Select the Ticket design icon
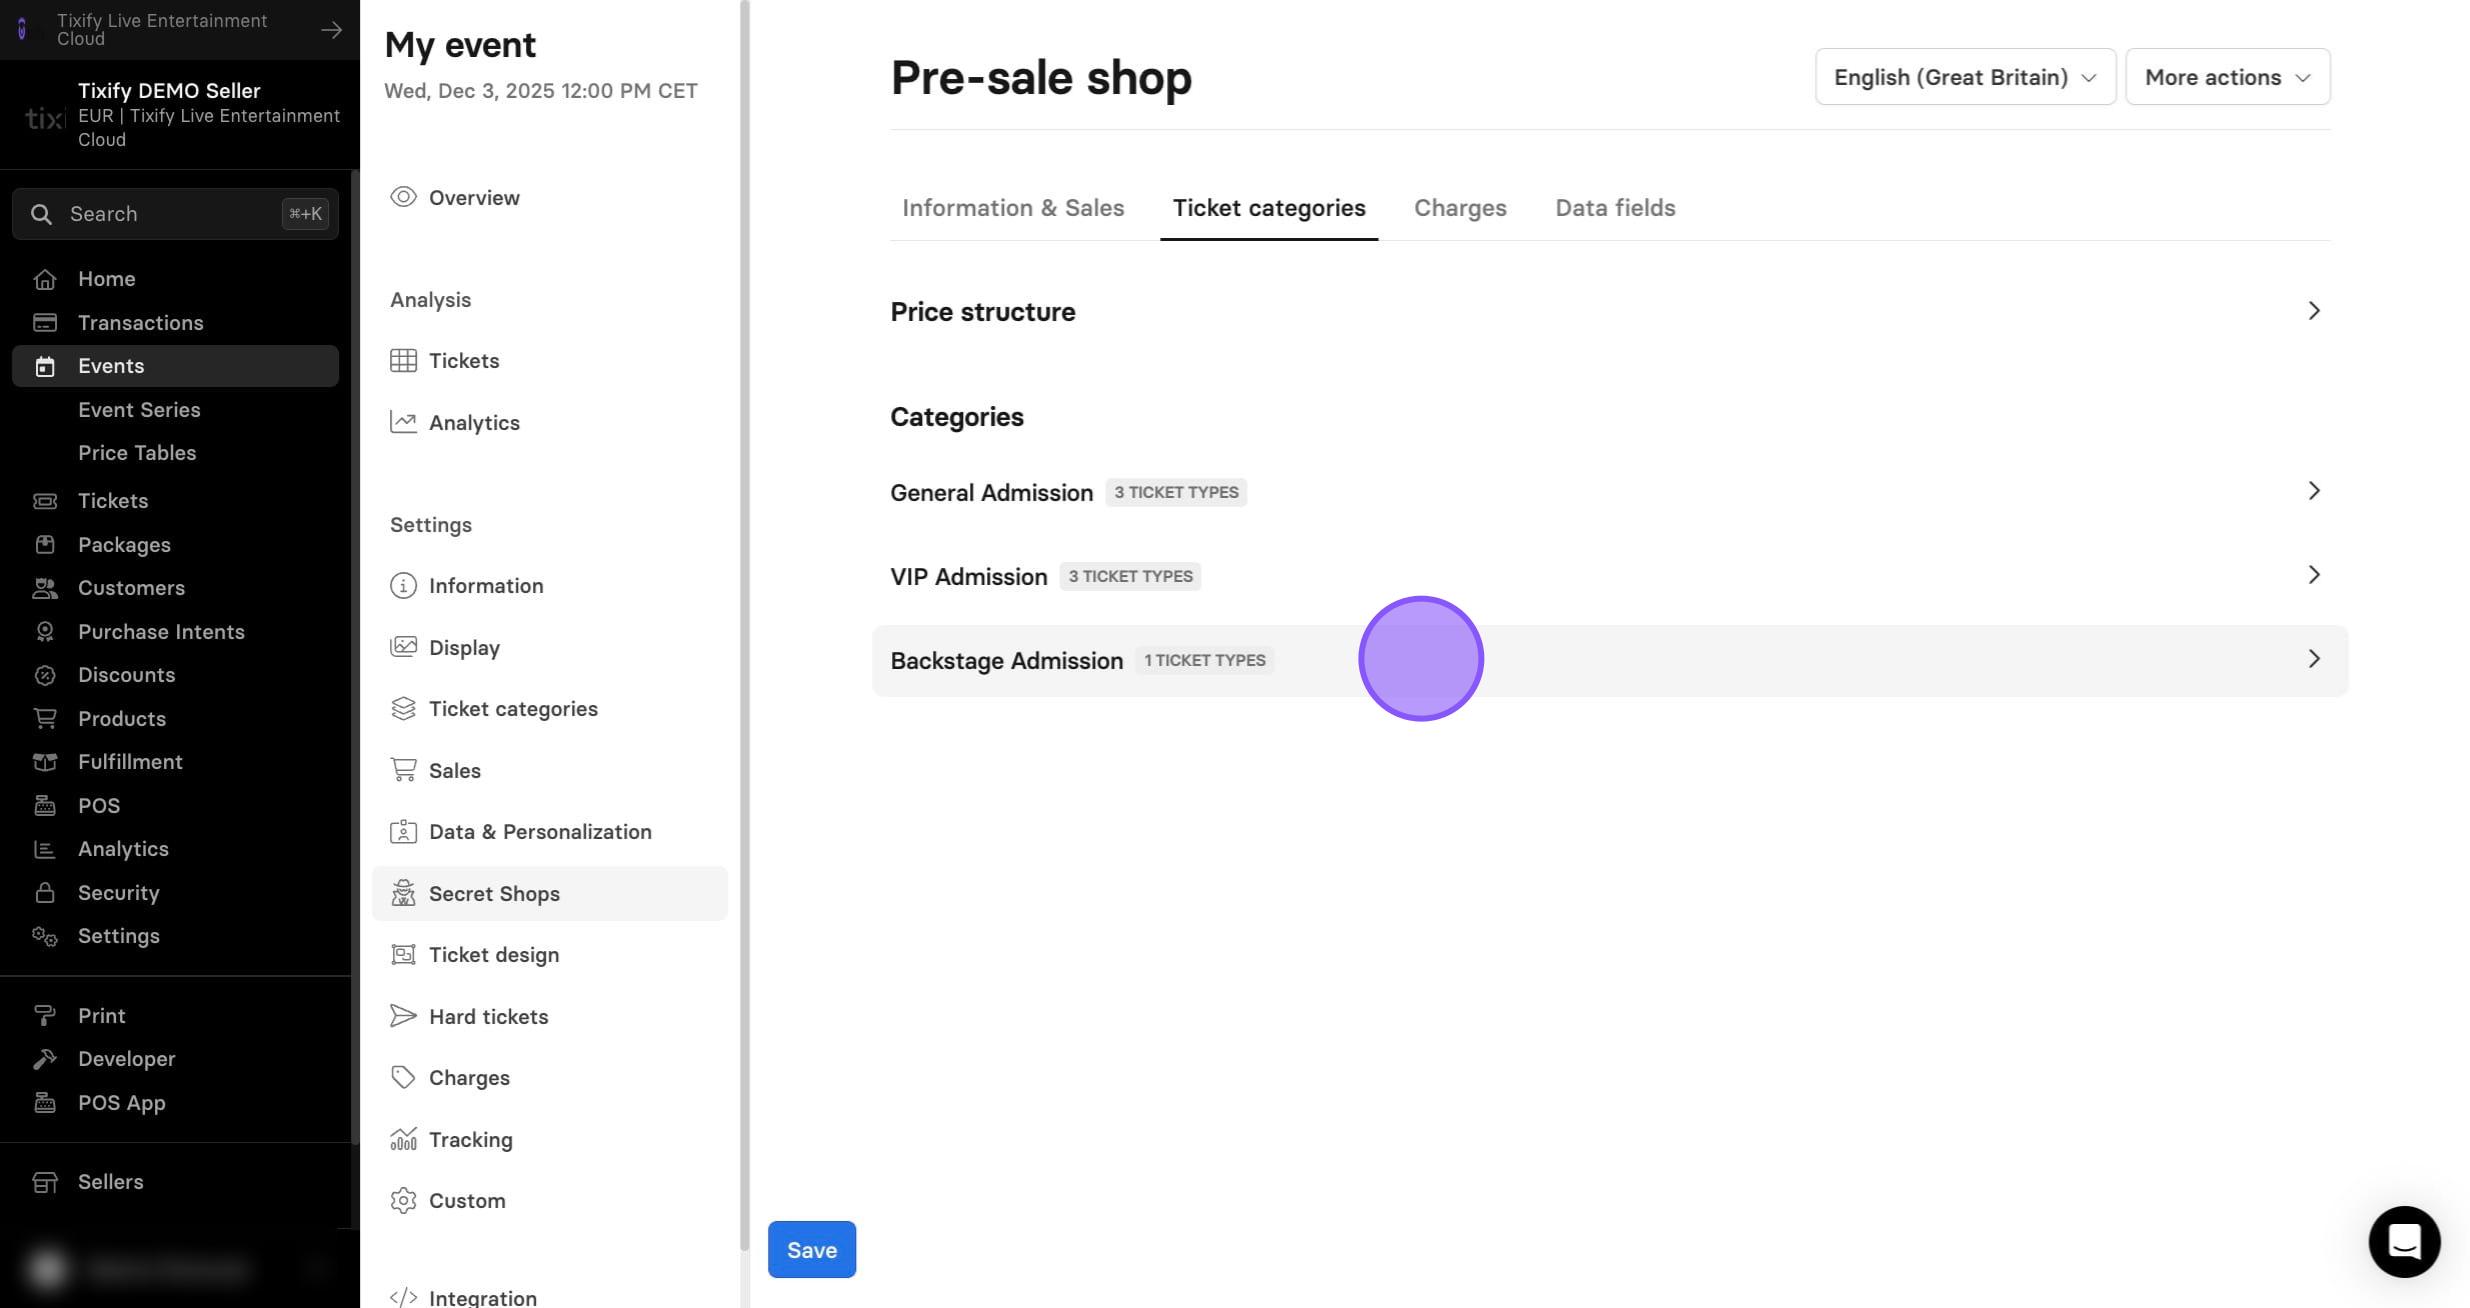 (403, 954)
